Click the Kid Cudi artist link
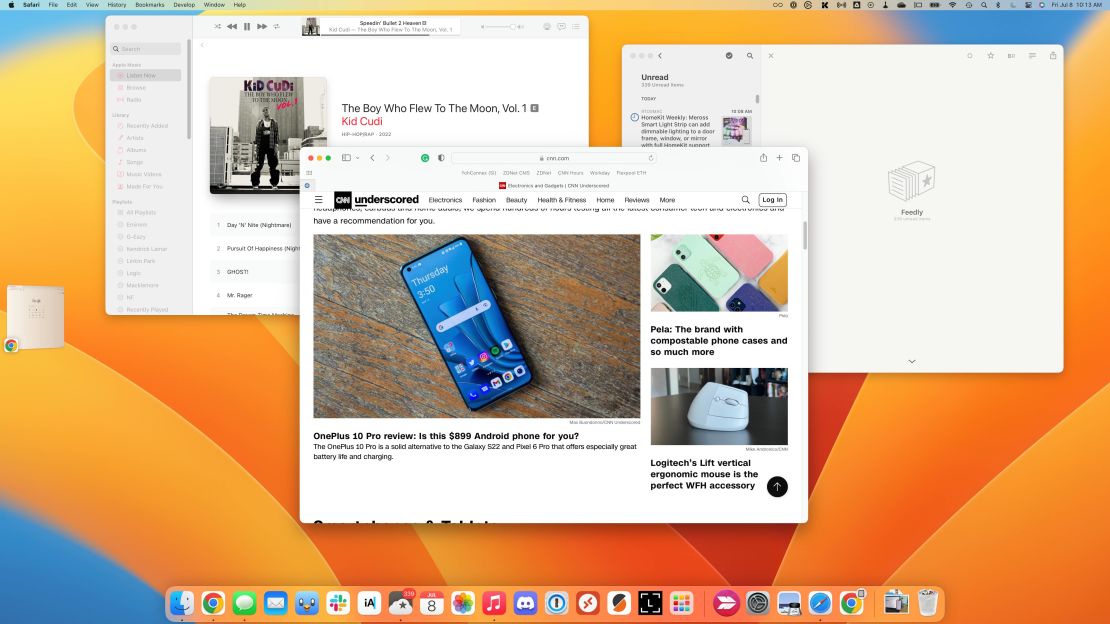Viewport: 1110px width, 624px height. [362, 121]
